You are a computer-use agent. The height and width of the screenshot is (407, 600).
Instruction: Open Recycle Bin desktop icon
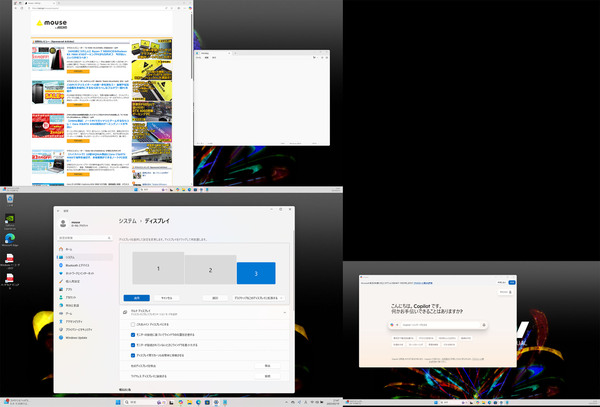(10, 200)
